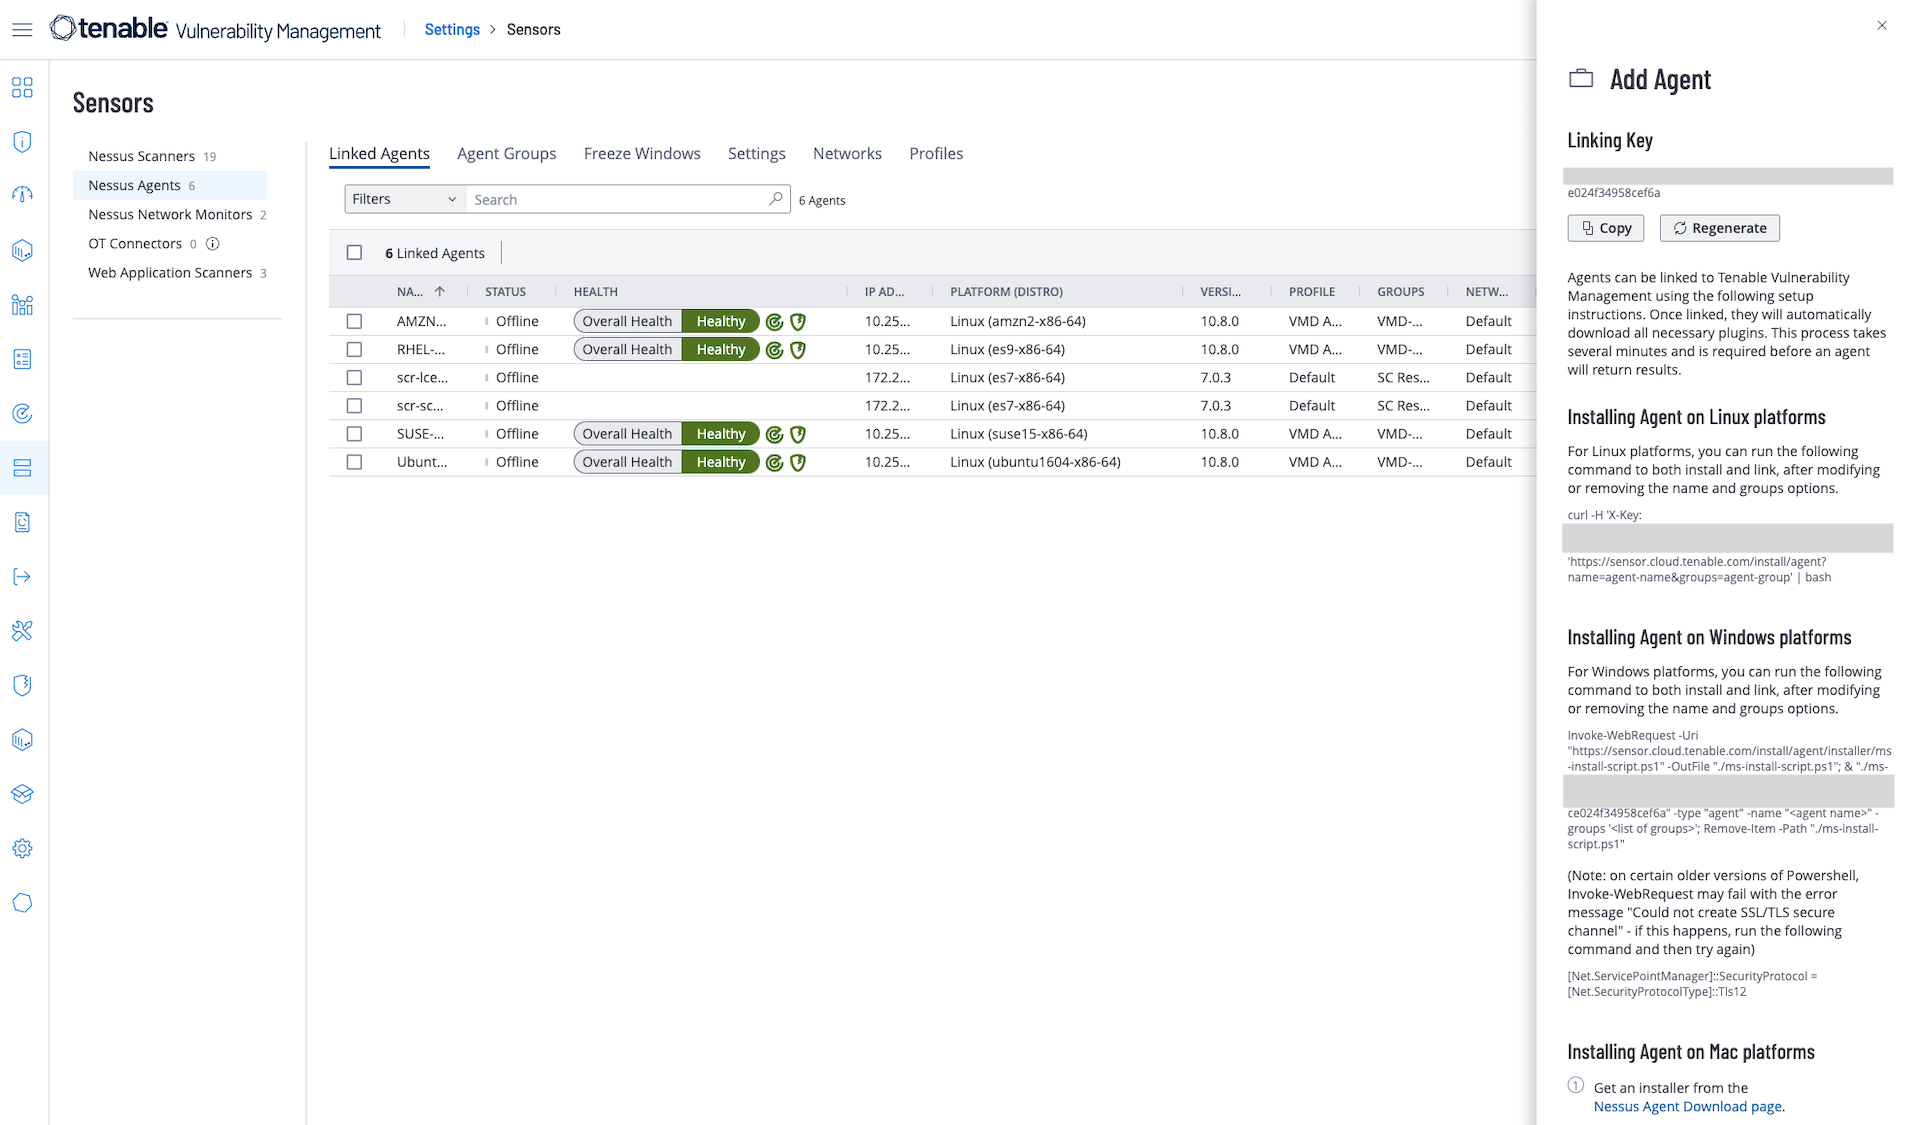Switch to the Networks tab
The image size is (1920, 1125).
coord(847,153)
